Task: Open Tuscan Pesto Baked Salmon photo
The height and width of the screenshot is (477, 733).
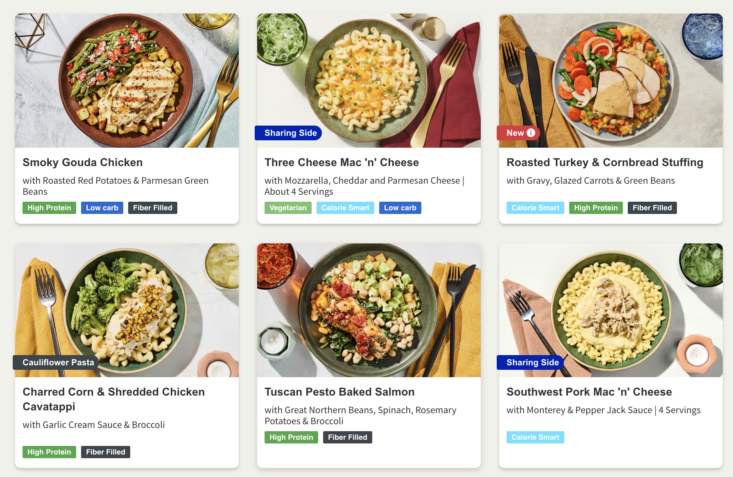Action: point(369,310)
